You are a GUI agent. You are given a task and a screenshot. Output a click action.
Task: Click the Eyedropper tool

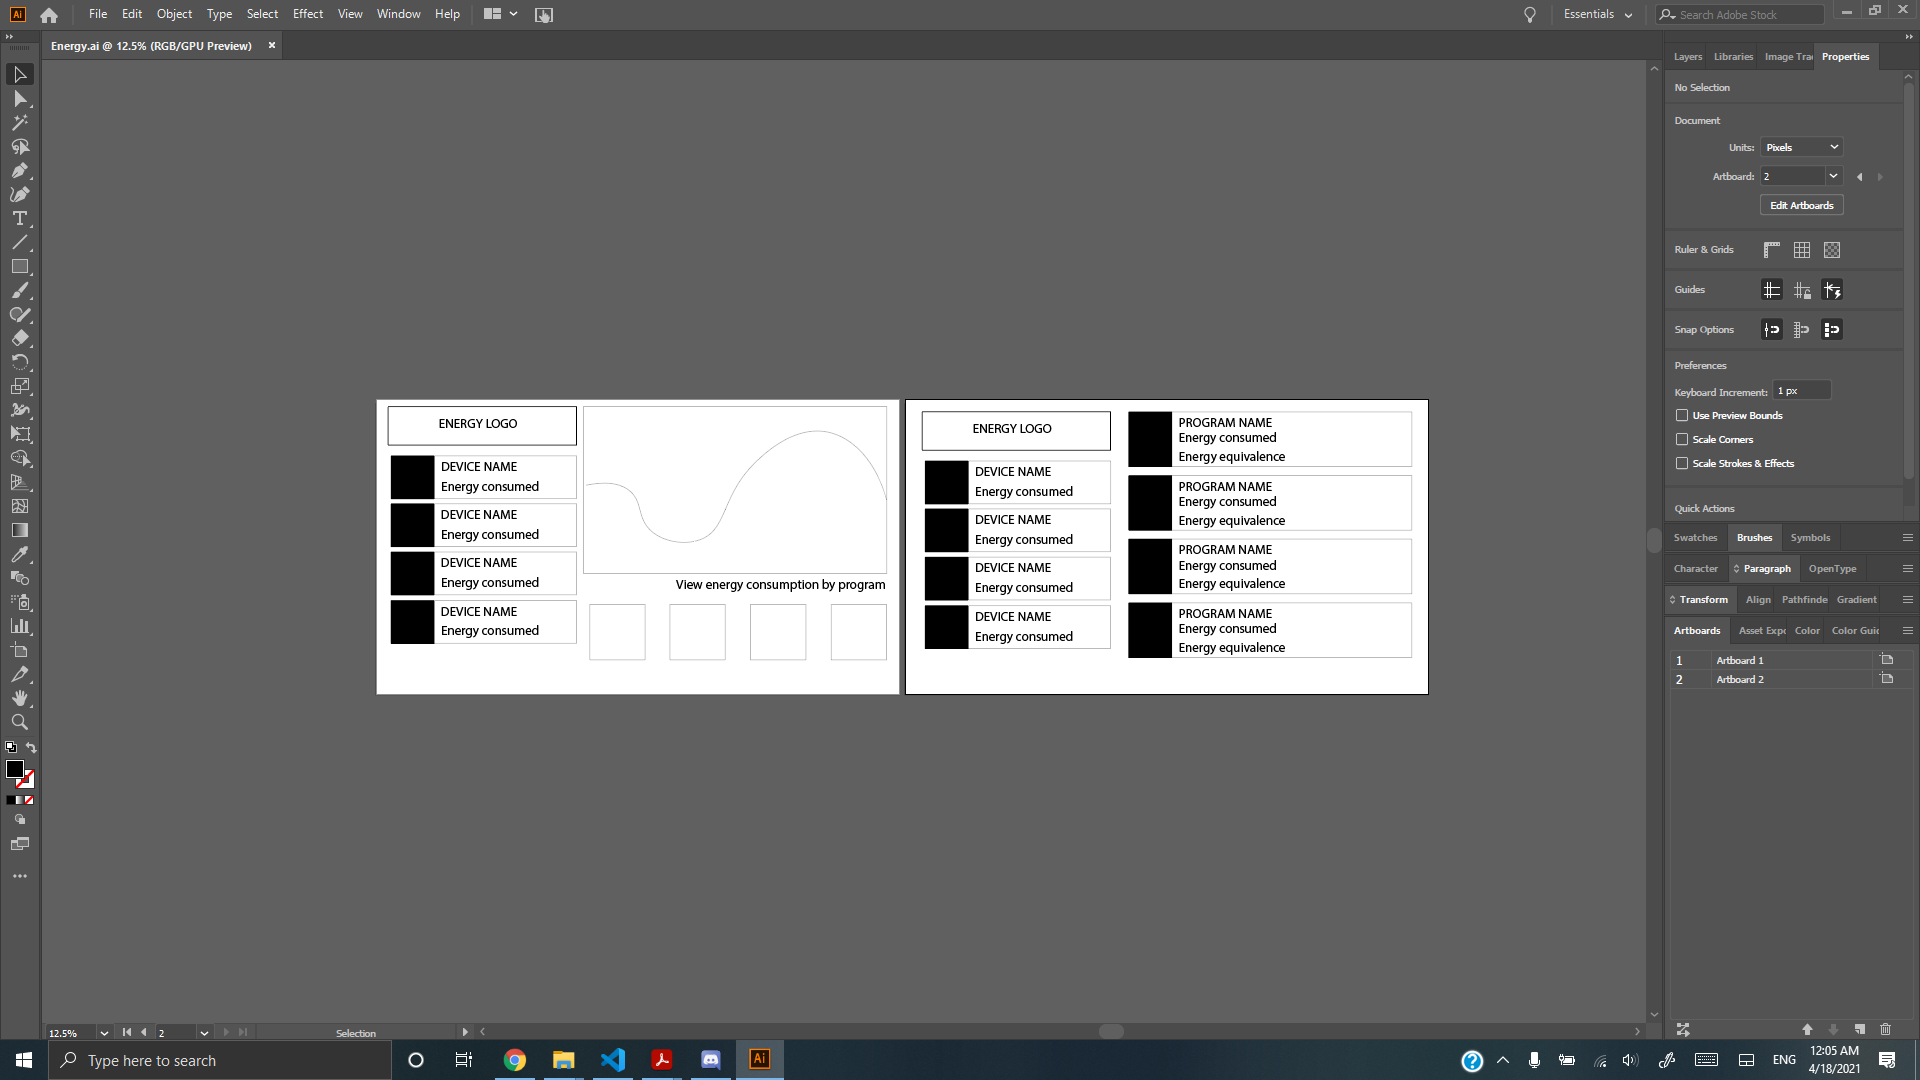19,554
